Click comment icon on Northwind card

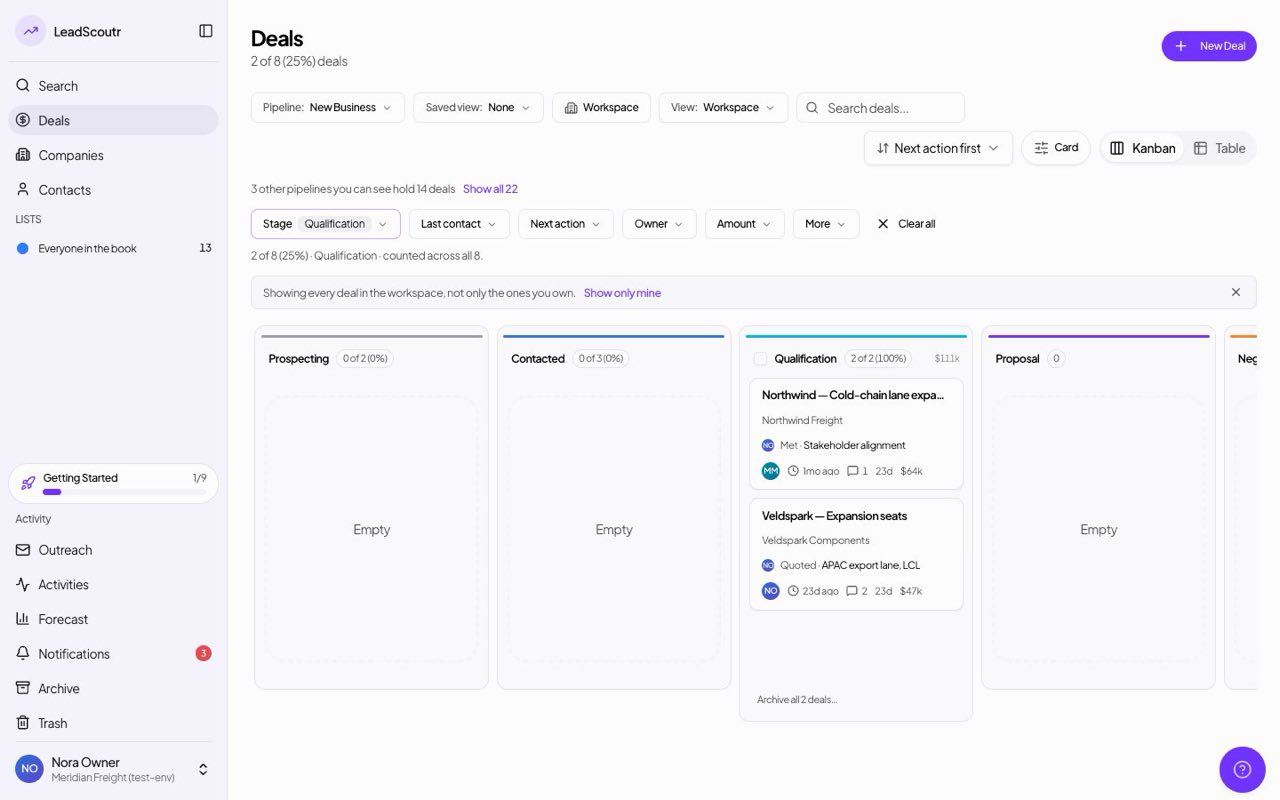[x=852, y=471]
